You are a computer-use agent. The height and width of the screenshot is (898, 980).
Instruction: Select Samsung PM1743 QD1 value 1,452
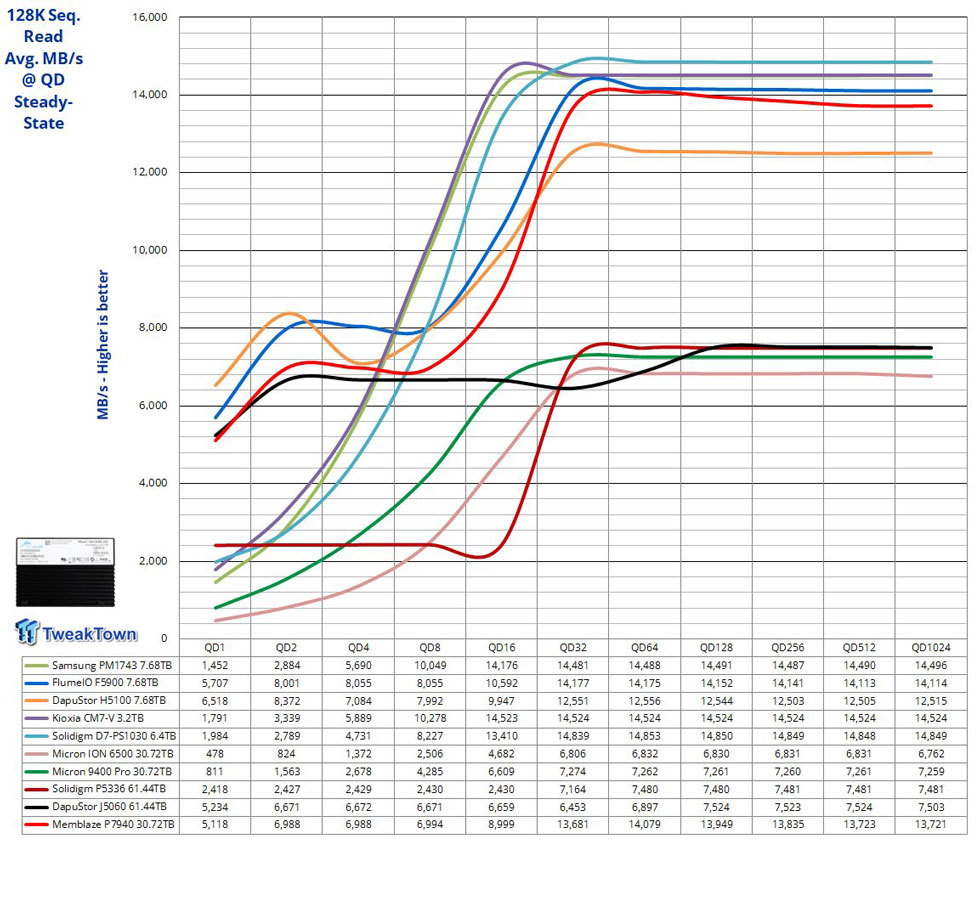214,666
